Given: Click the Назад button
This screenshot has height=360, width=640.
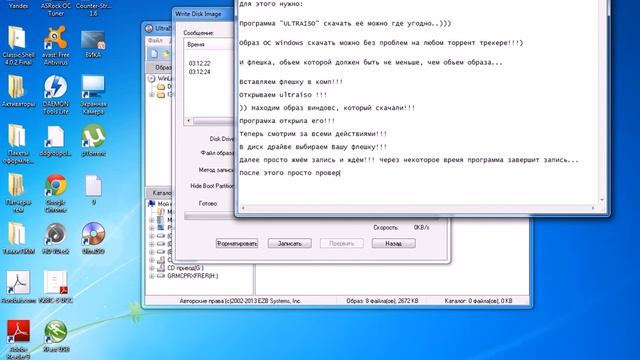Looking at the screenshot, I should pyautogui.click(x=393, y=243).
